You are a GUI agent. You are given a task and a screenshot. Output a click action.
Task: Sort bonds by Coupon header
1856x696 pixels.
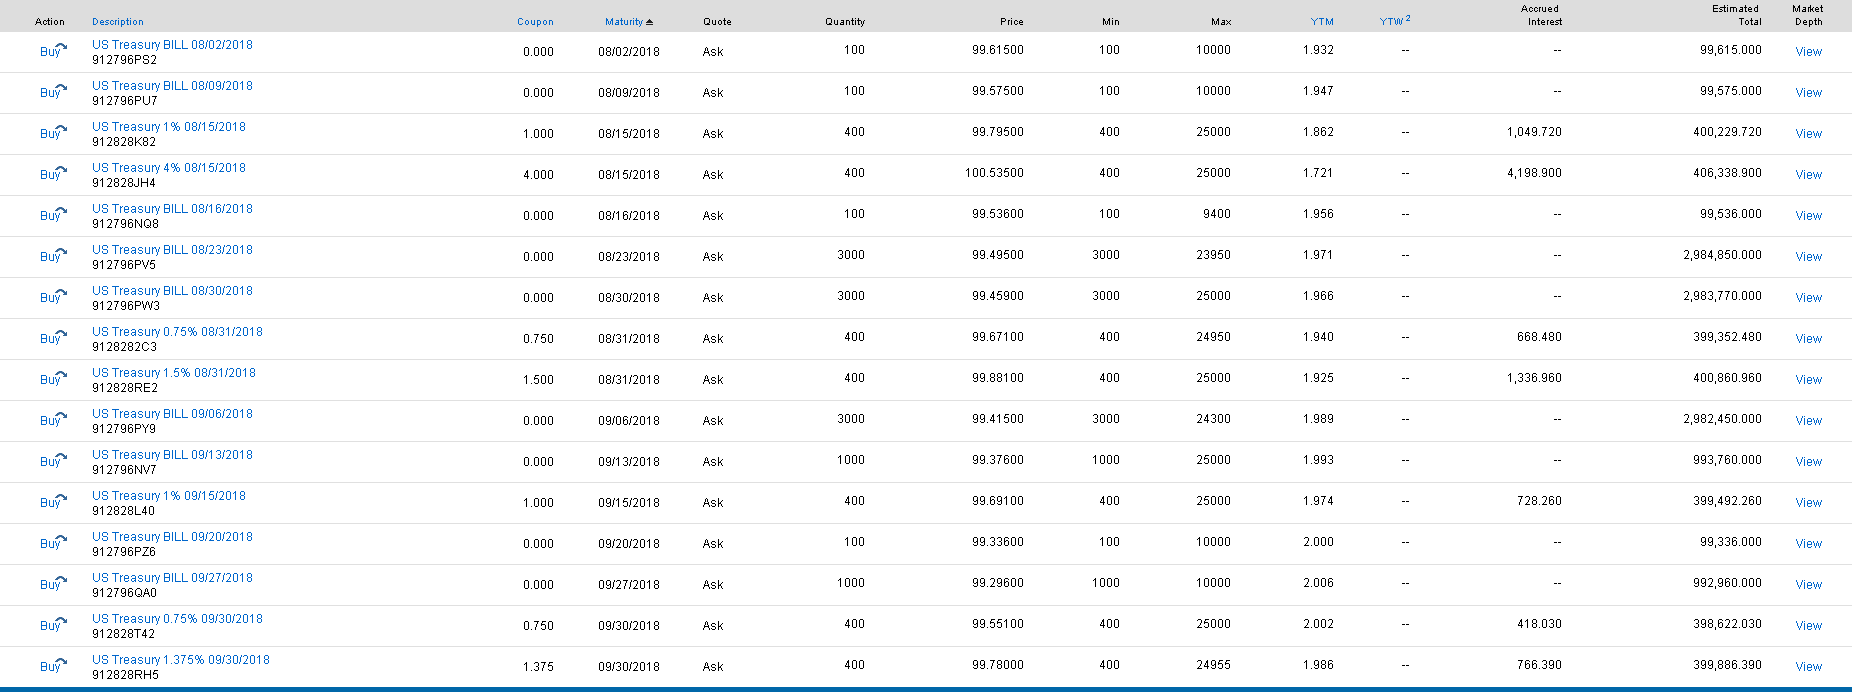pyautogui.click(x=535, y=22)
